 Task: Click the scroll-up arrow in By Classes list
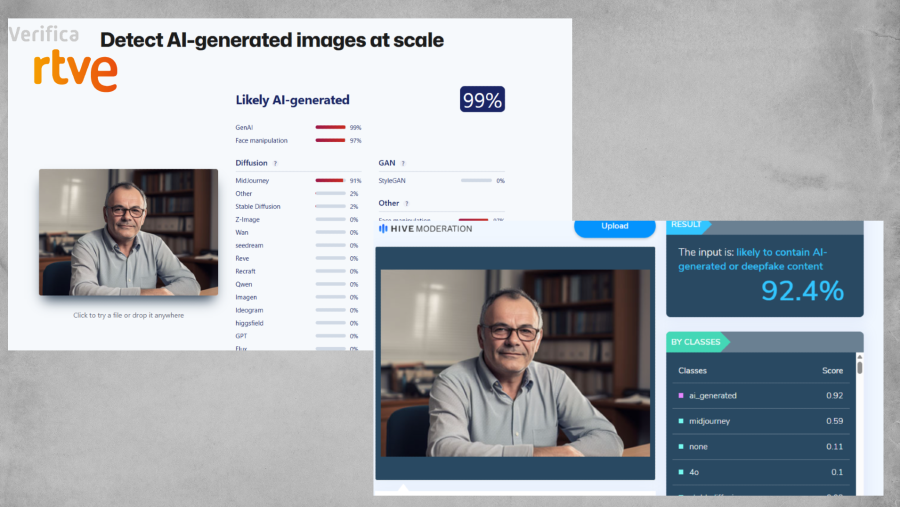click(859, 357)
